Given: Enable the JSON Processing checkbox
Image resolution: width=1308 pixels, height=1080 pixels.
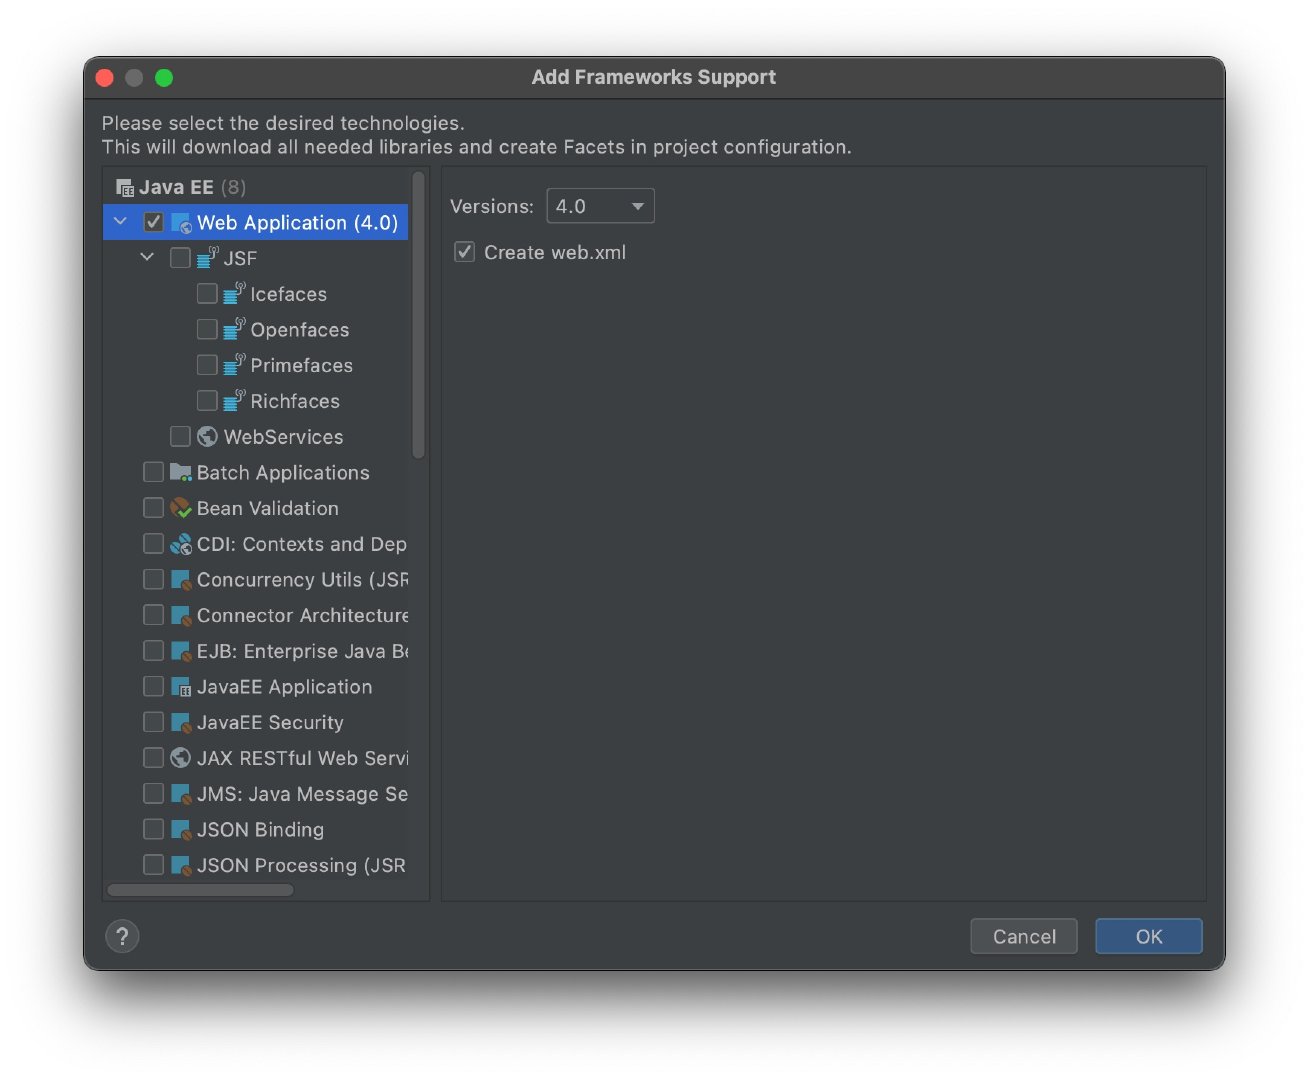Looking at the screenshot, I should coord(153,865).
